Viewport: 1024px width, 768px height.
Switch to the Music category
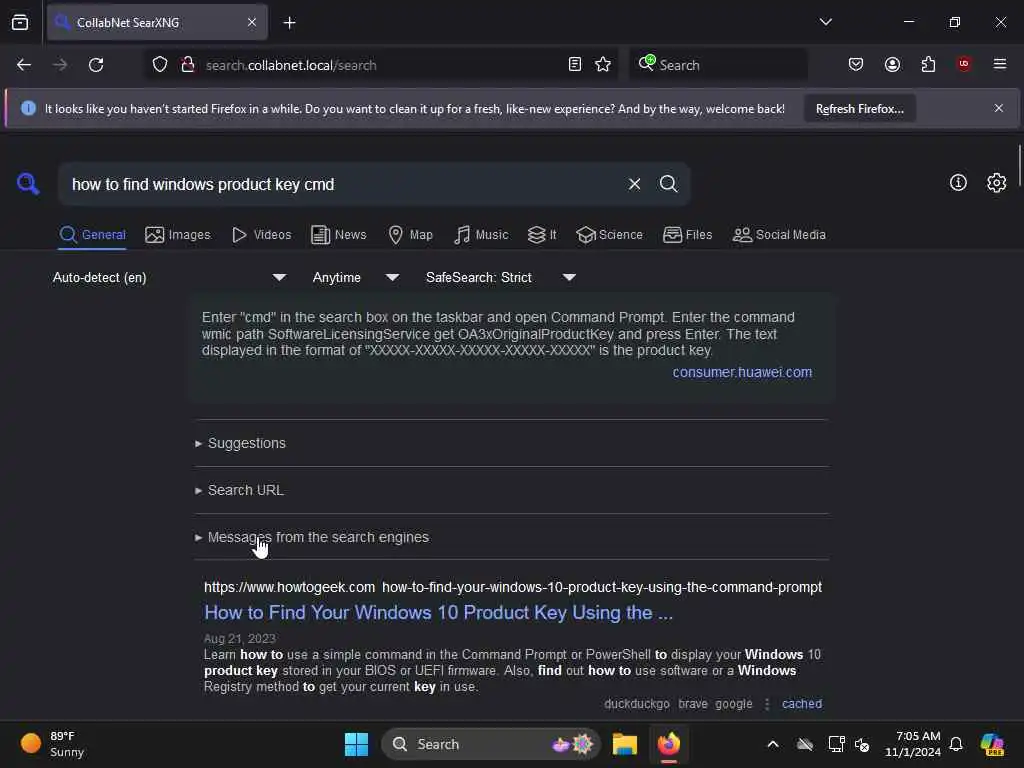coord(481,234)
